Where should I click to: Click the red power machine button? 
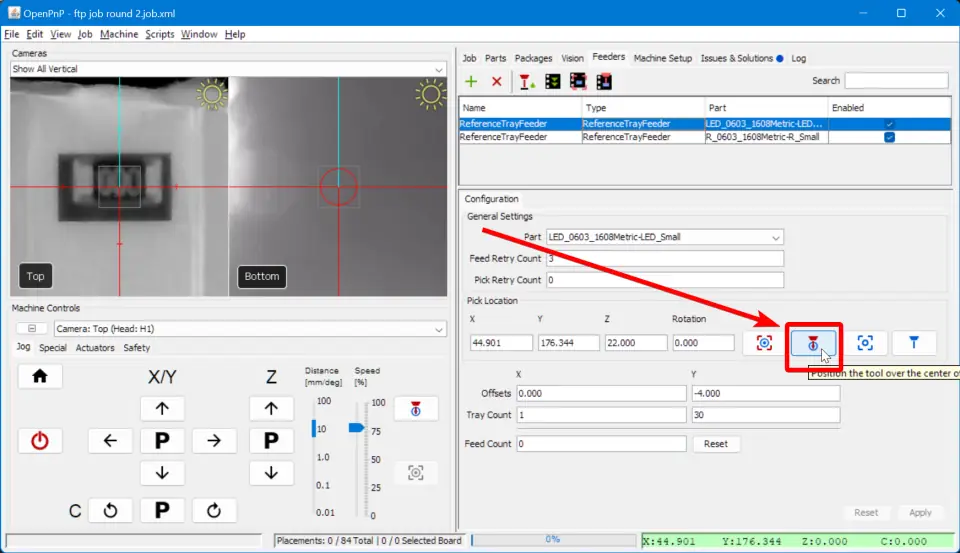coord(40,441)
